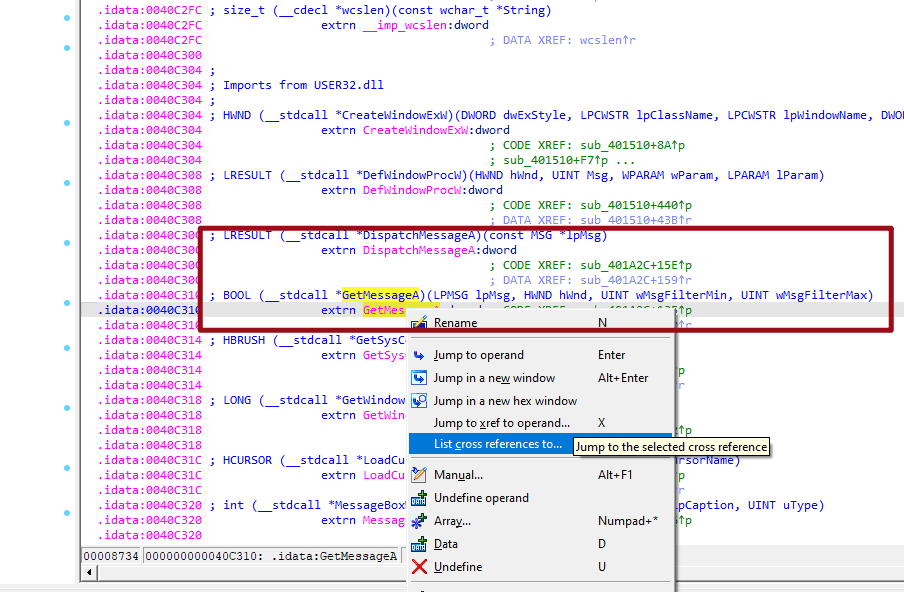The width and height of the screenshot is (904, 592).
Task: Click CreateWindowExW in its extrn line
Action: click(x=415, y=130)
